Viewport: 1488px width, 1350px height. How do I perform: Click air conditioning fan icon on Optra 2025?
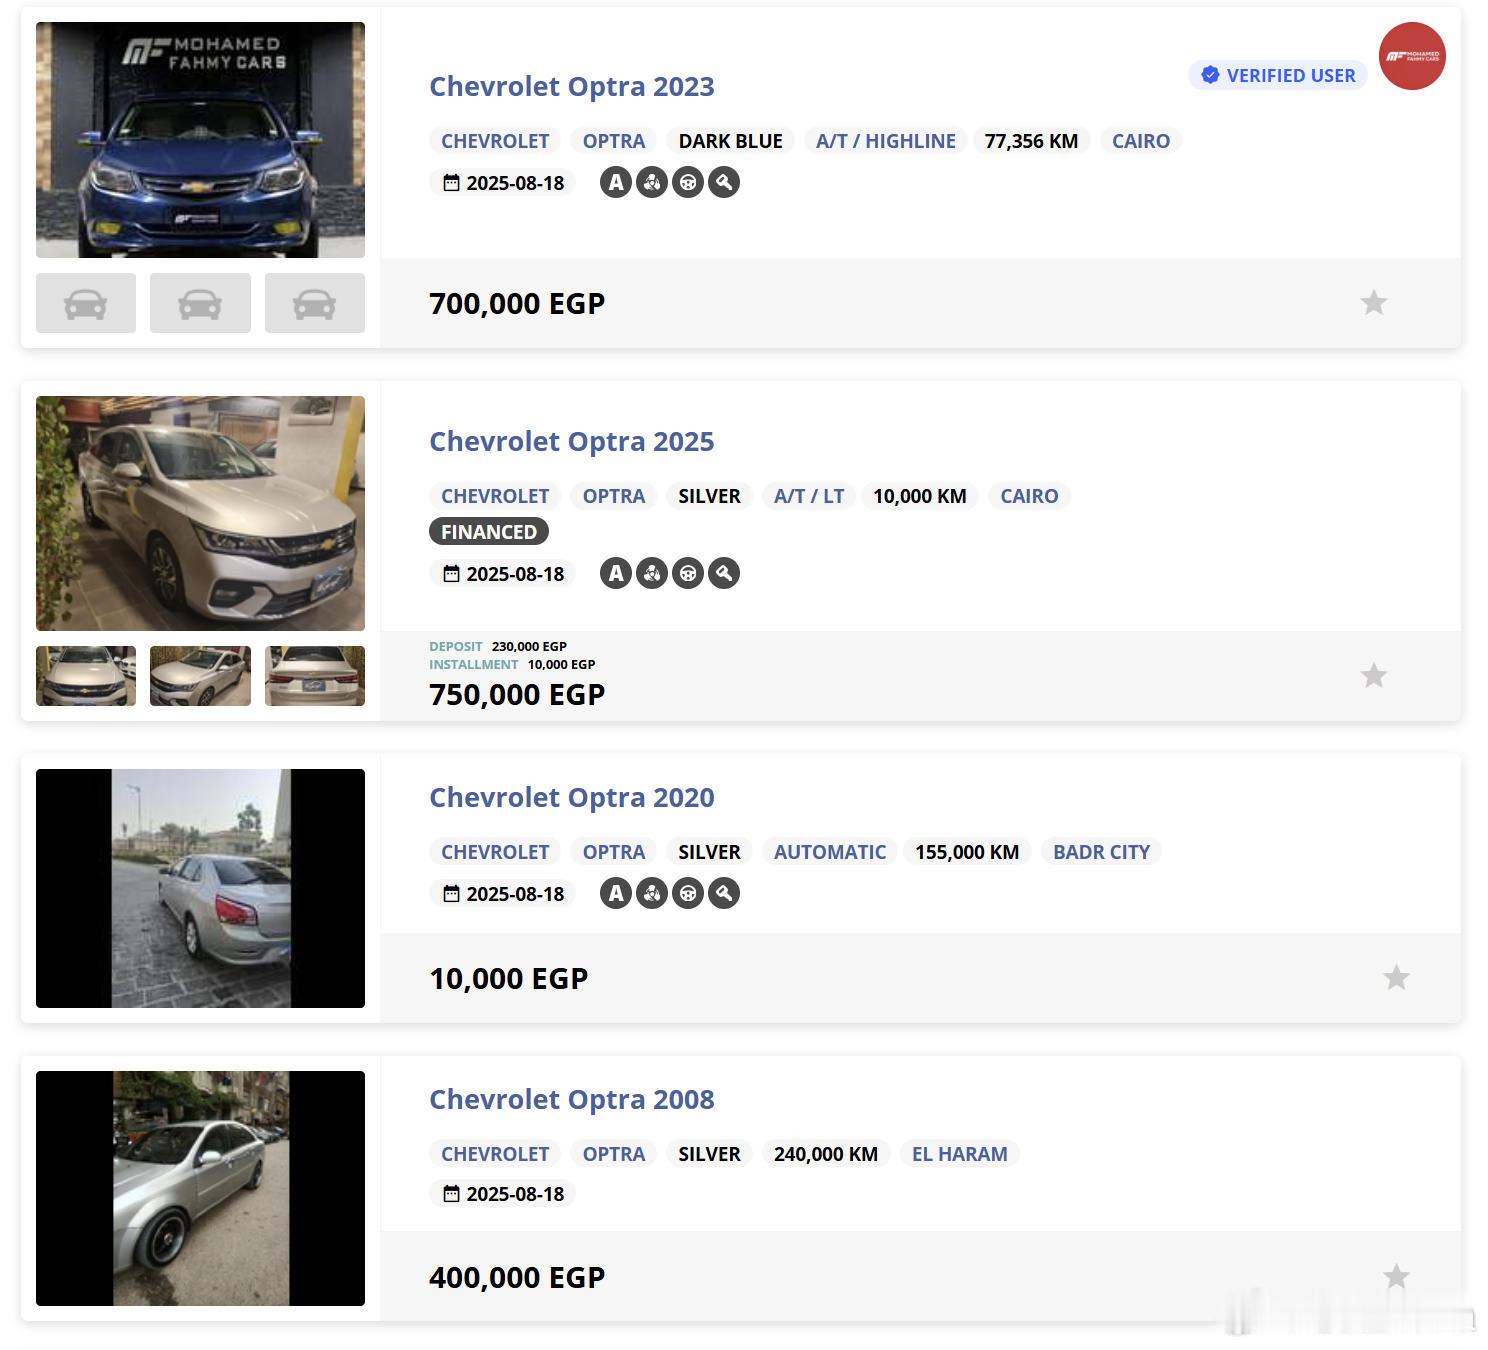652,573
